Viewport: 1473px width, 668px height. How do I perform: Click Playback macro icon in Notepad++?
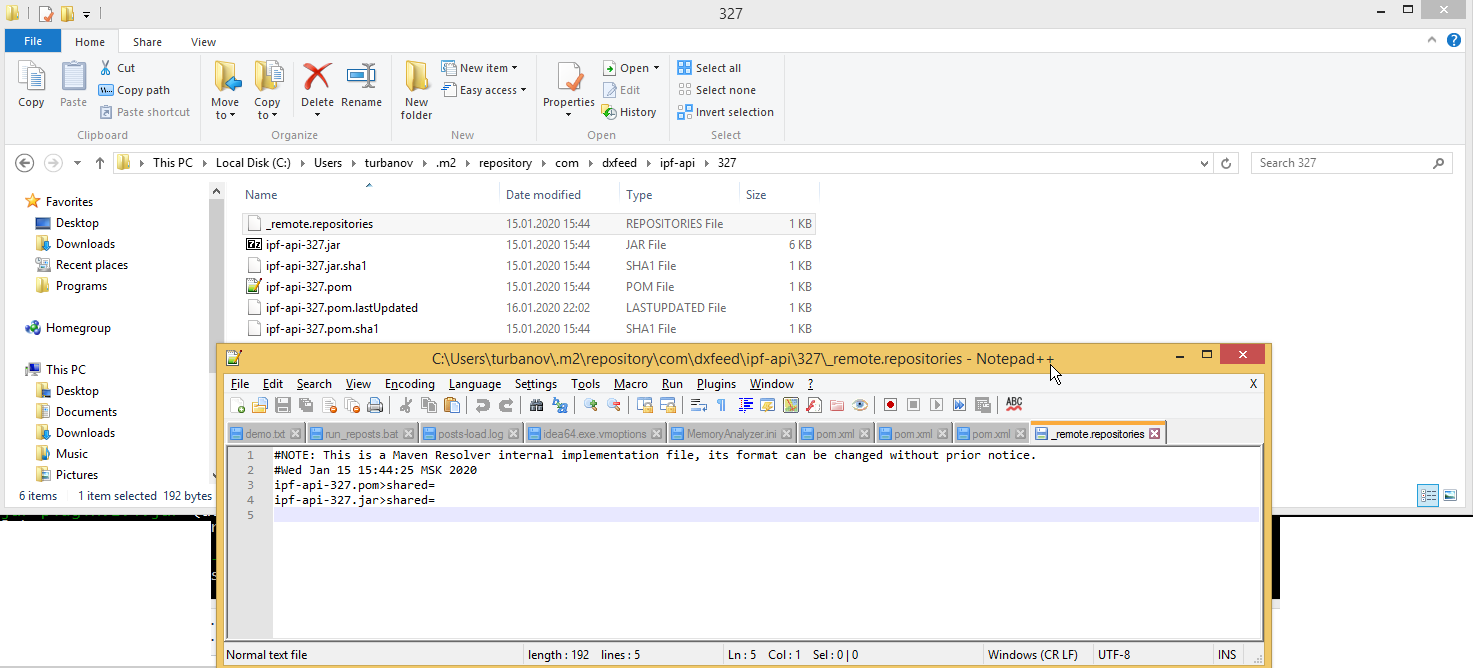point(936,405)
